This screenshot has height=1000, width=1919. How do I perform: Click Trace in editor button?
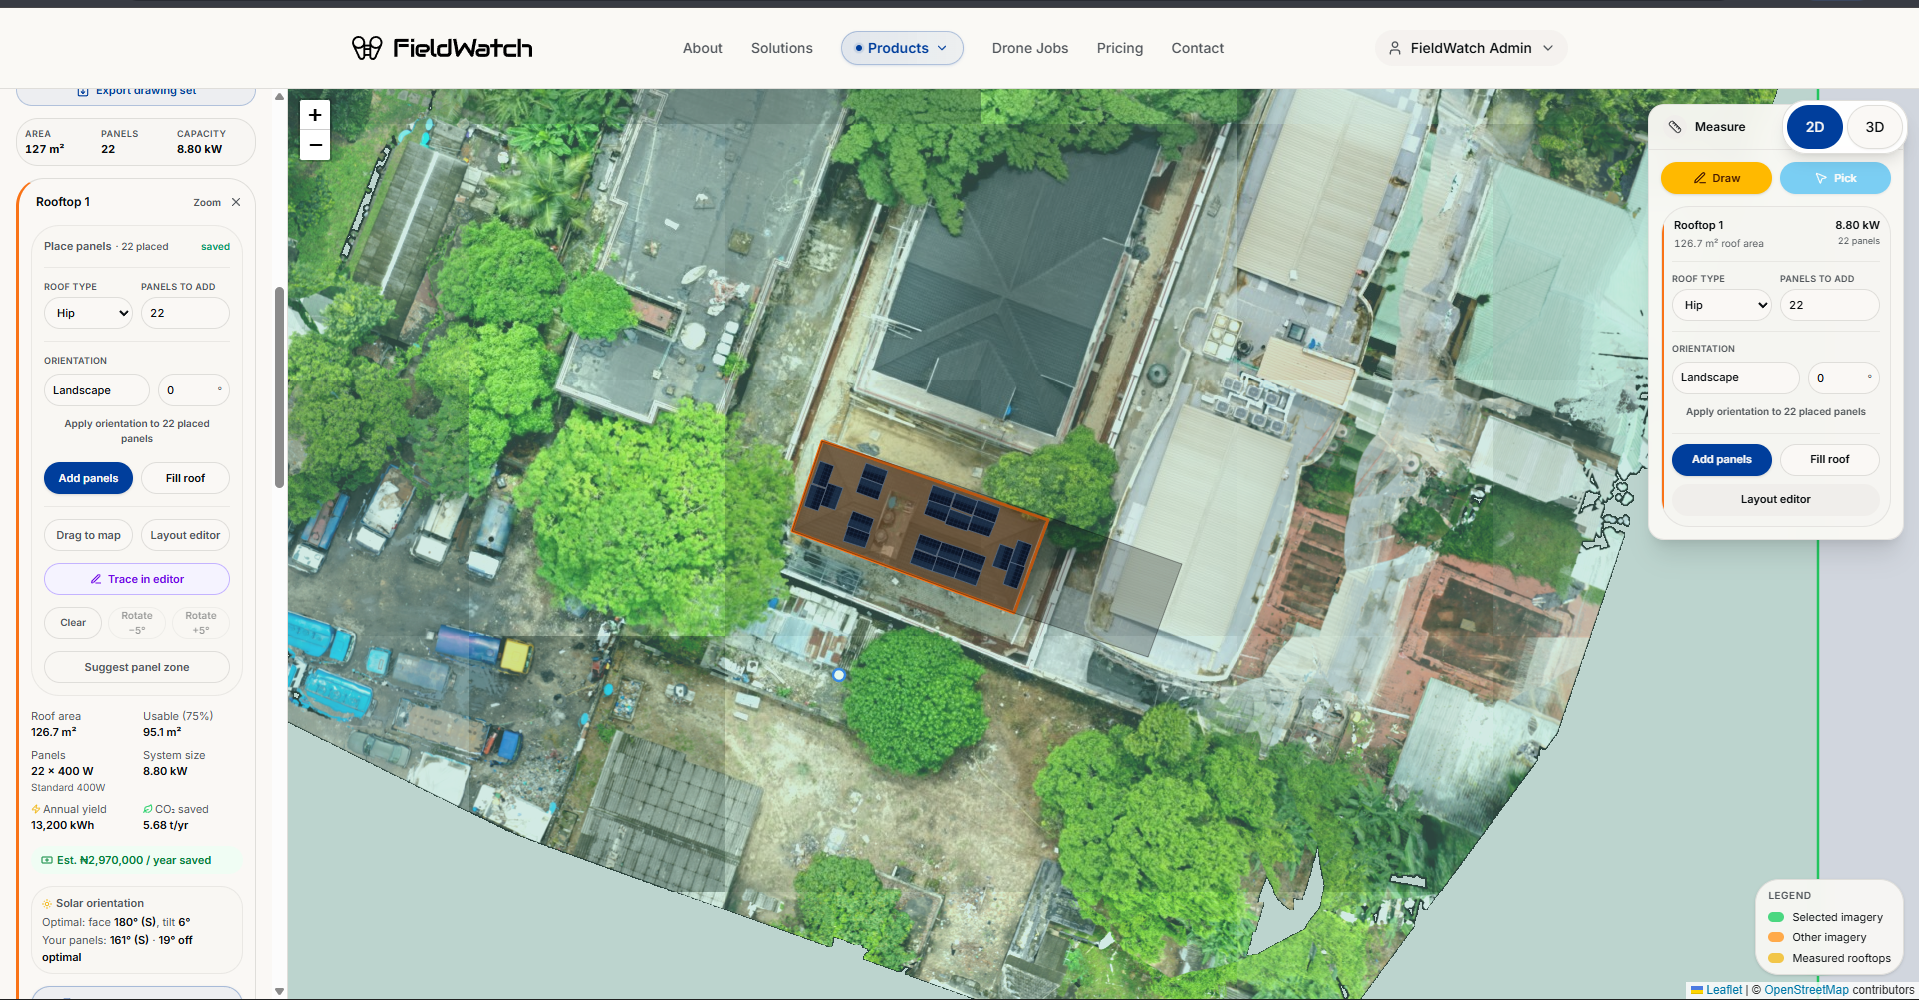point(137,579)
